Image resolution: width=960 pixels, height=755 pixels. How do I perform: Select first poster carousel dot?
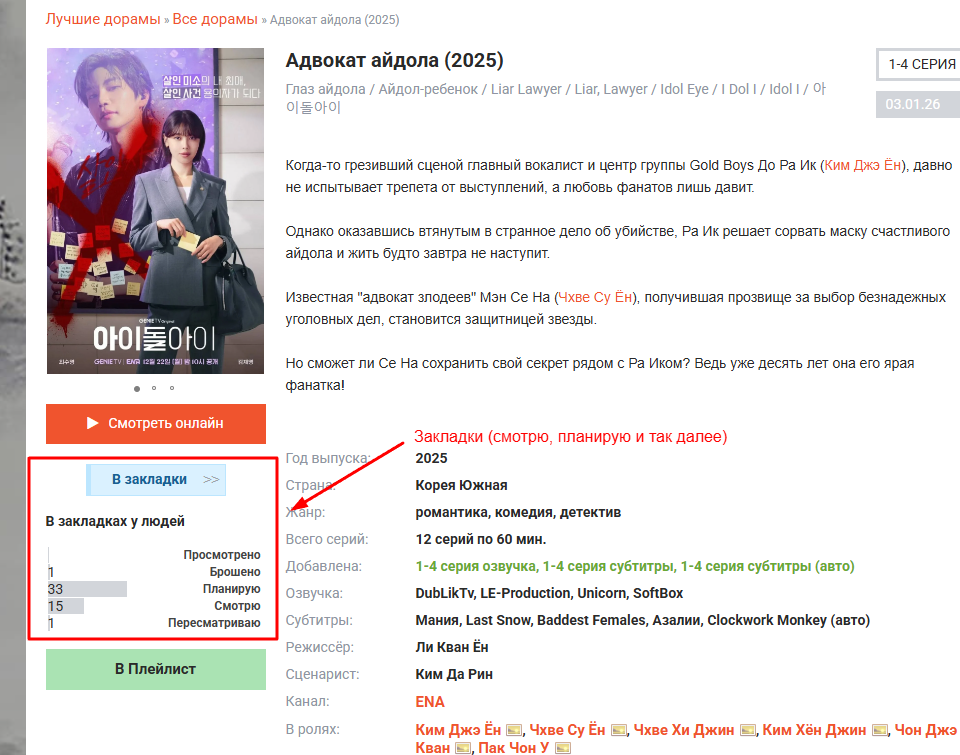pos(137,388)
